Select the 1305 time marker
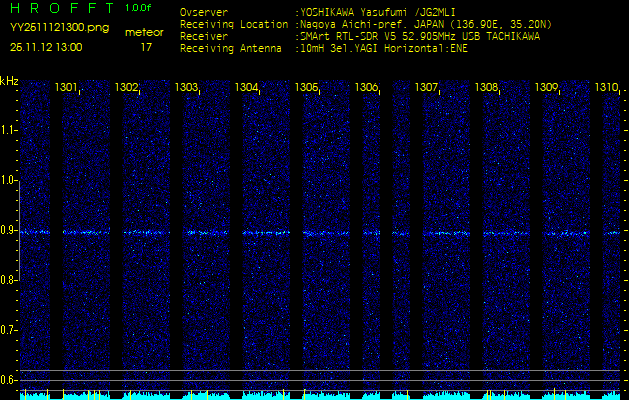 pyautogui.click(x=307, y=88)
